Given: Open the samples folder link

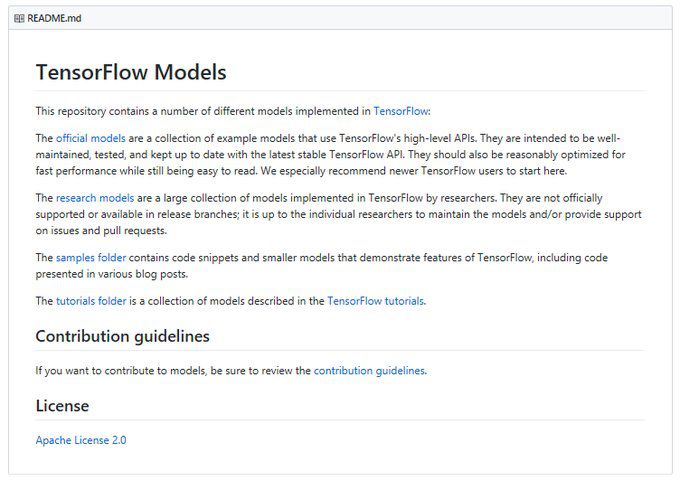Looking at the screenshot, I should click(91, 258).
